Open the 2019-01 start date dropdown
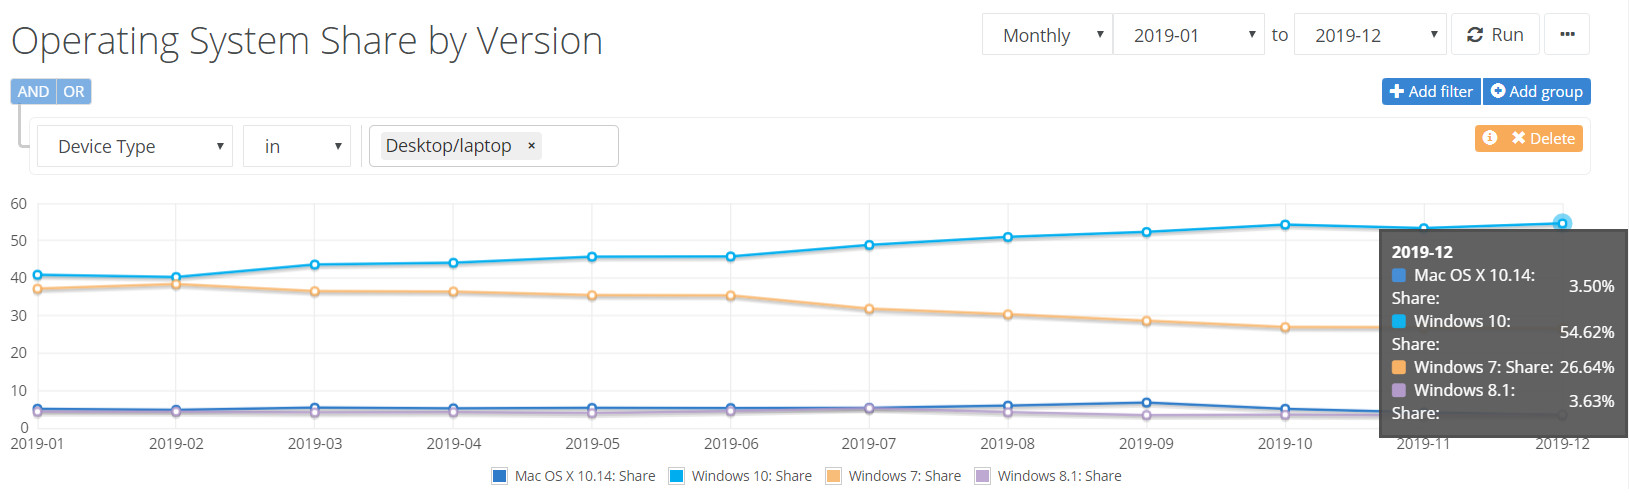Screen dimensions: 1629x502 click(1191, 35)
